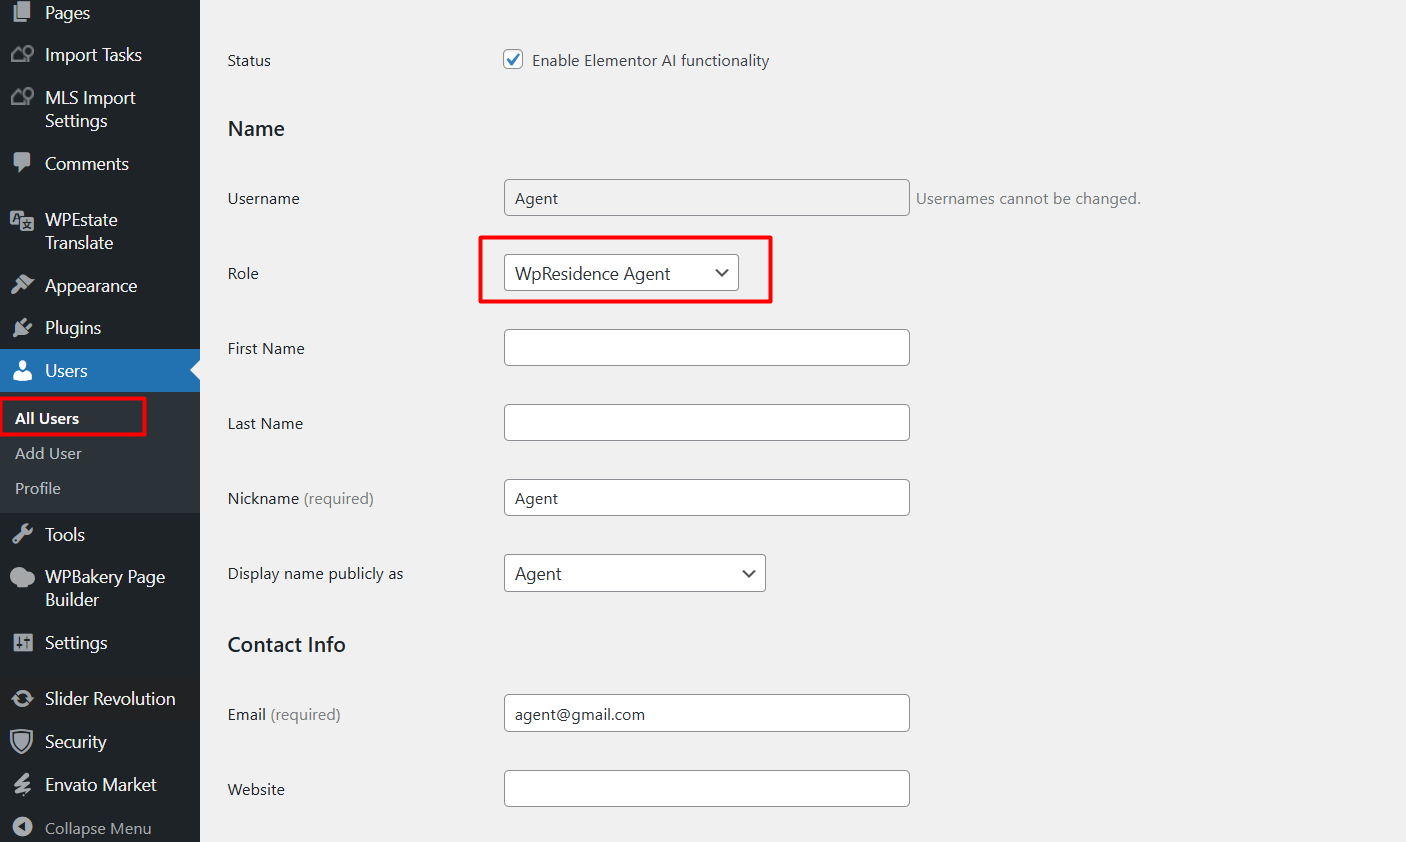
Task: Click the Contact Info heading
Action: pos(286,644)
